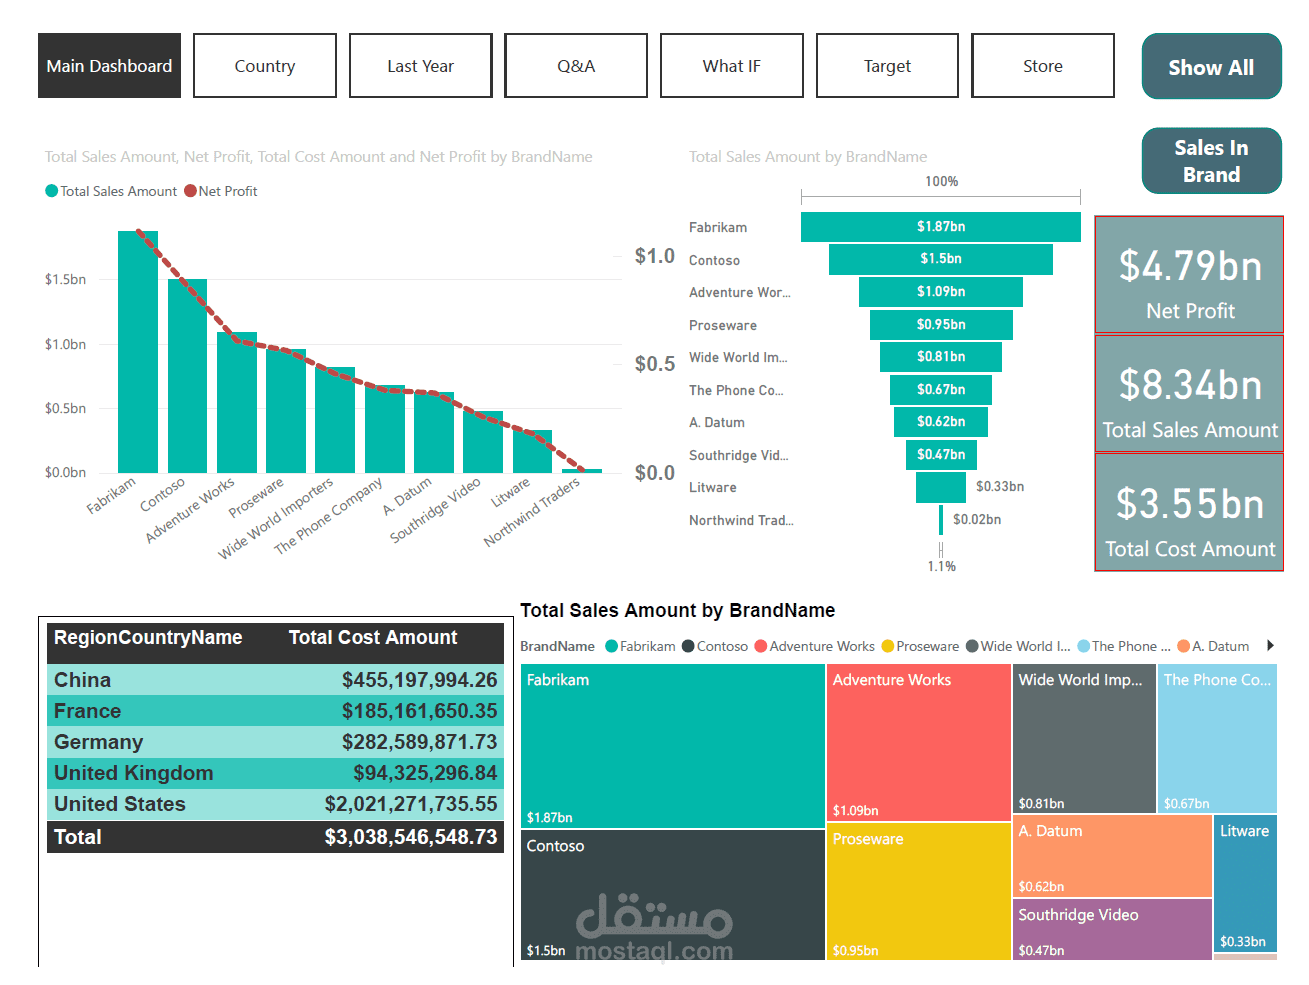This screenshot has height=985, width=1309.
Task: Select the Southridge Video treemap tile
Action: (x=1112, y=930)
